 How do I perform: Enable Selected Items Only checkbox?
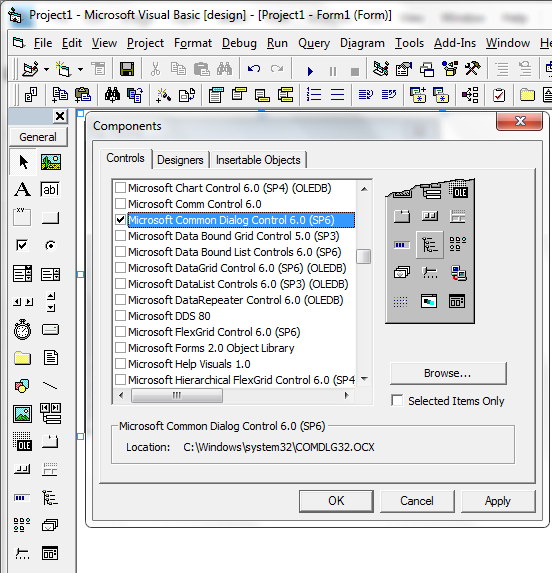pos(397,401)
